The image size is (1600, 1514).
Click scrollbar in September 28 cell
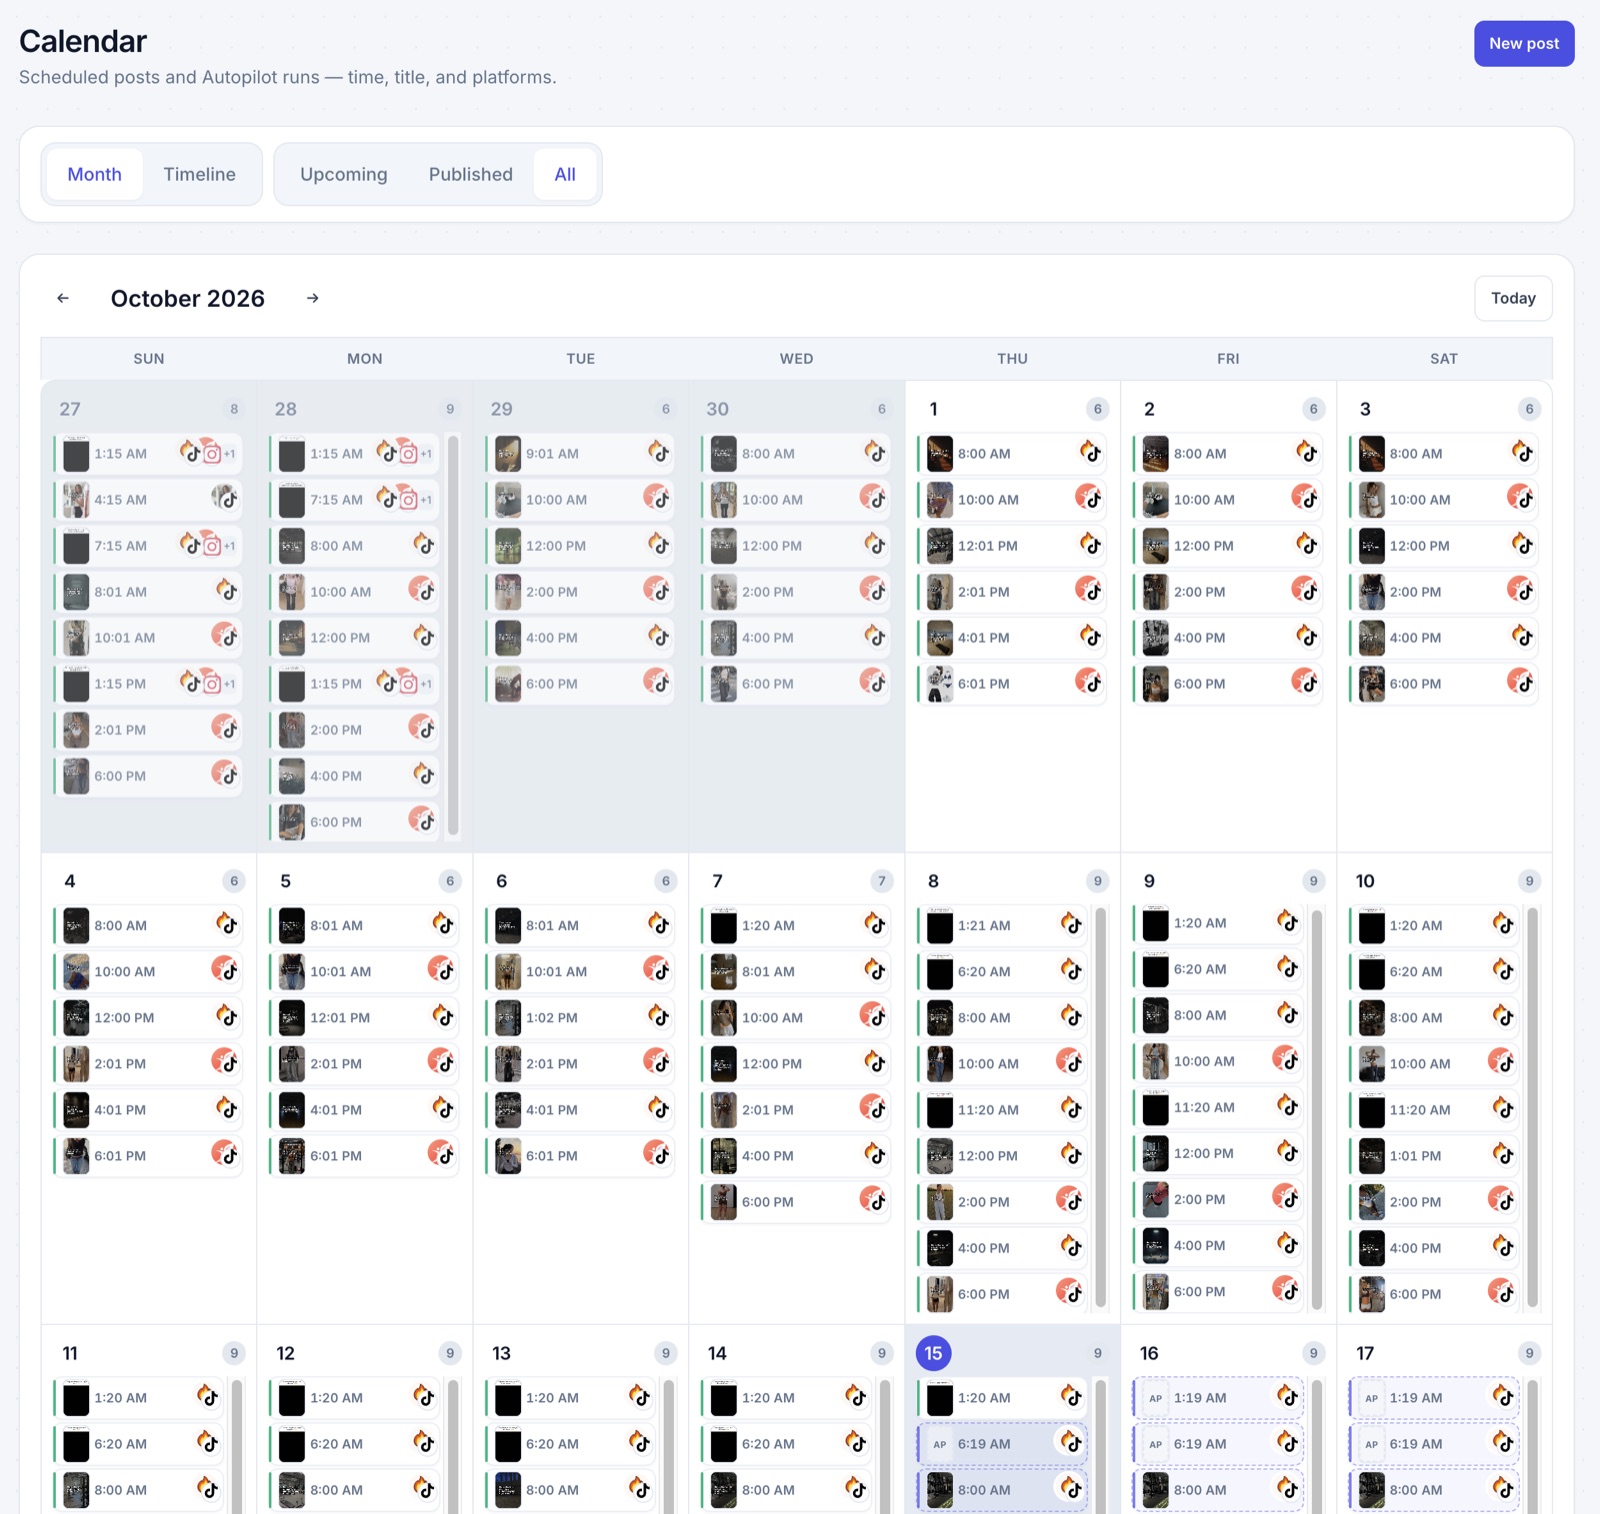pos(454,635)
